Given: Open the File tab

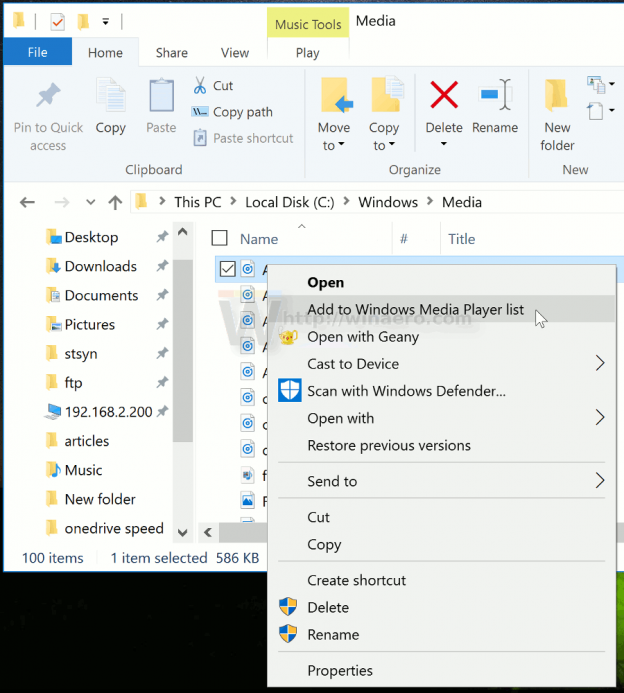Looking at the screenshot, I should tap(38, 52).
